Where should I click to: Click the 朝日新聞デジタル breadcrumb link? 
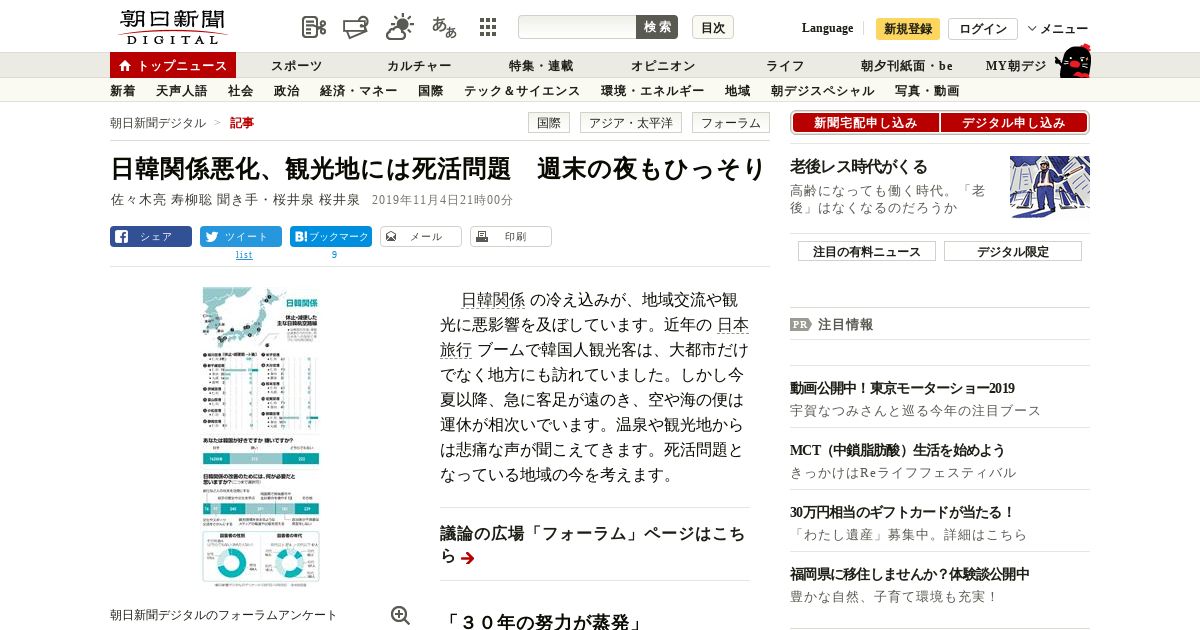click(x=158, y=123)
